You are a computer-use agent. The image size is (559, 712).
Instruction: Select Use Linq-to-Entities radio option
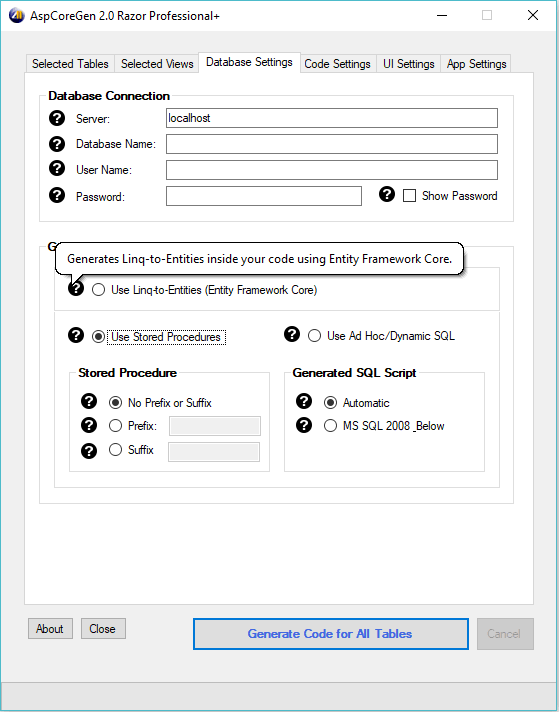[99, 290]
